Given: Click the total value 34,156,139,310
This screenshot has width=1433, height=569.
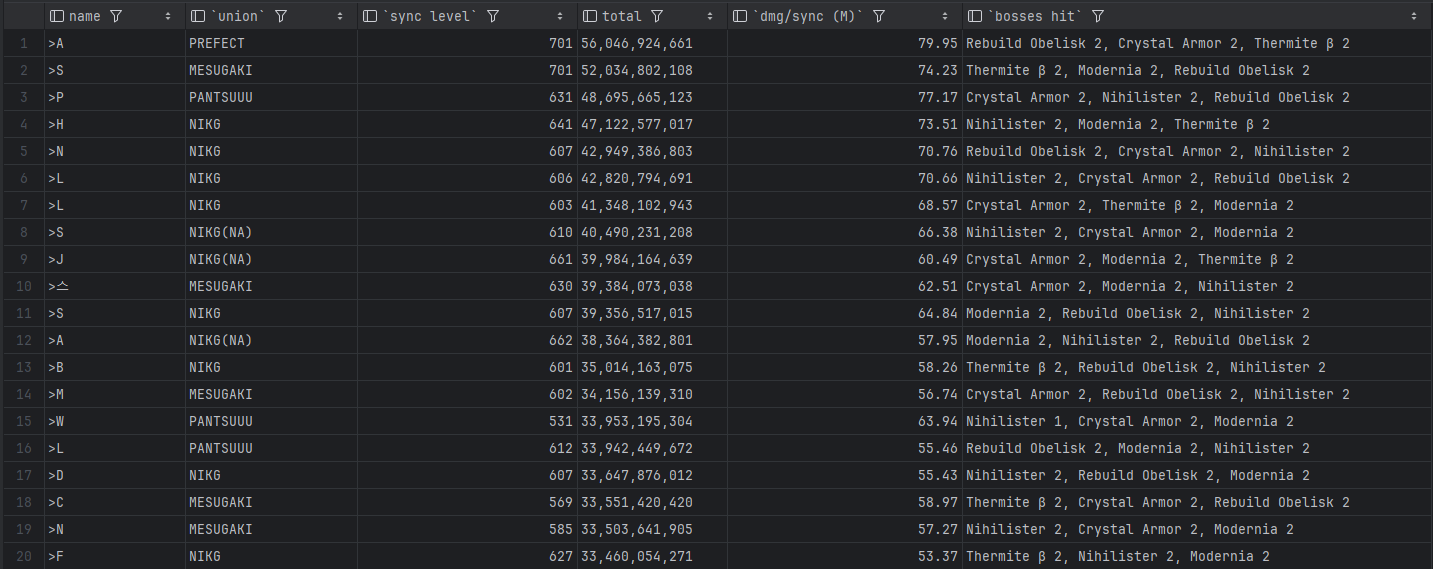Looking at the screenshot, I should (636, 395).
